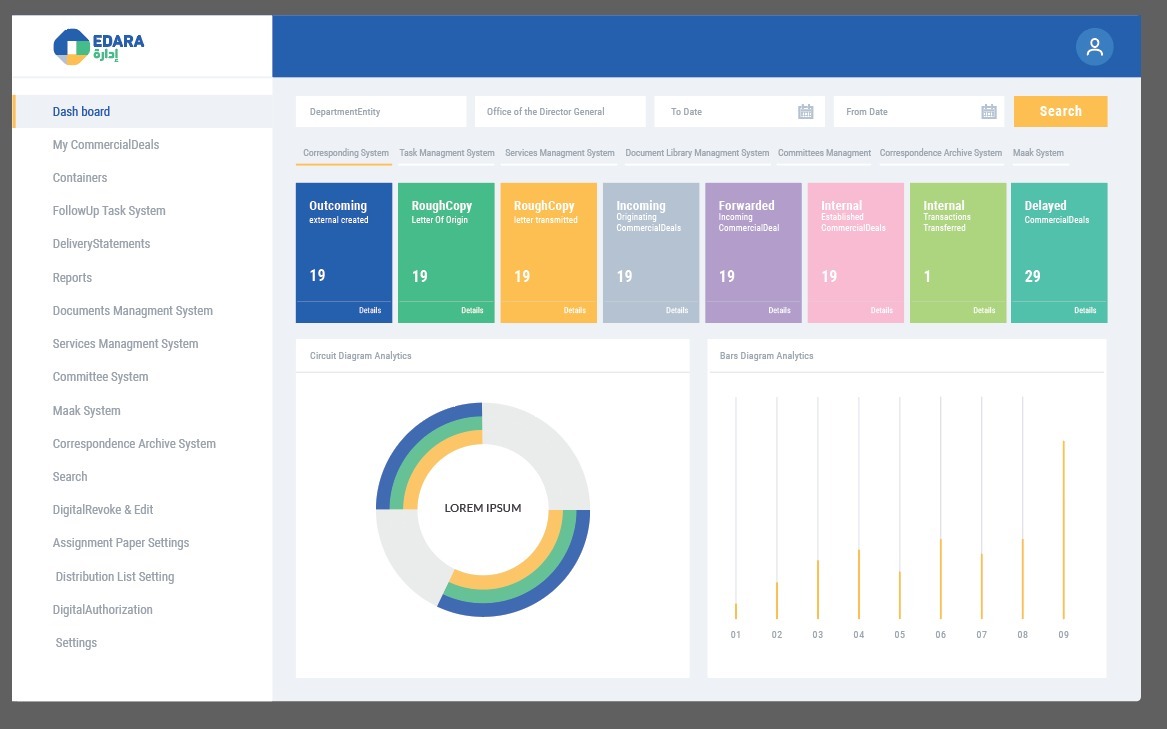View Details on Outcoming external created card

[x=370, y=311]
